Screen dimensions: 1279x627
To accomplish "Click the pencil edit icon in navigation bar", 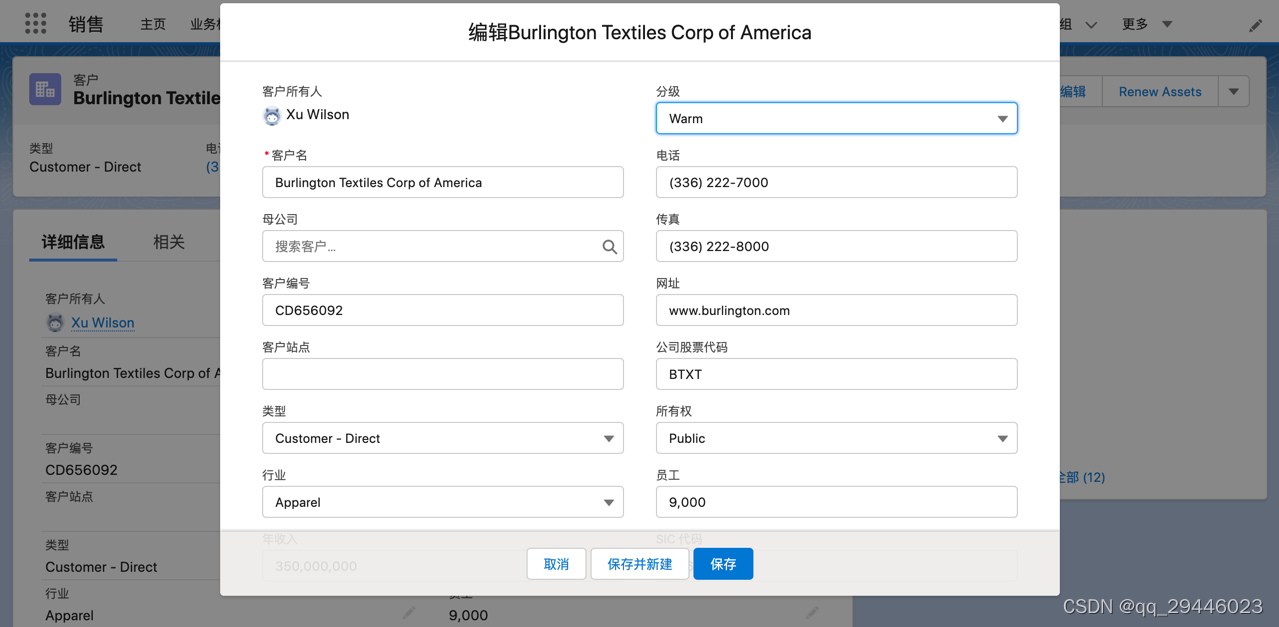I will point(1255,25).
